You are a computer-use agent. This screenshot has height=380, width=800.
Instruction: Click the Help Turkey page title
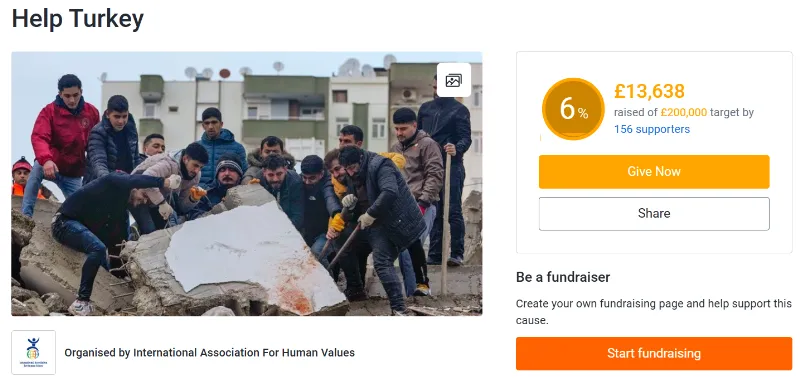point(78,19)
